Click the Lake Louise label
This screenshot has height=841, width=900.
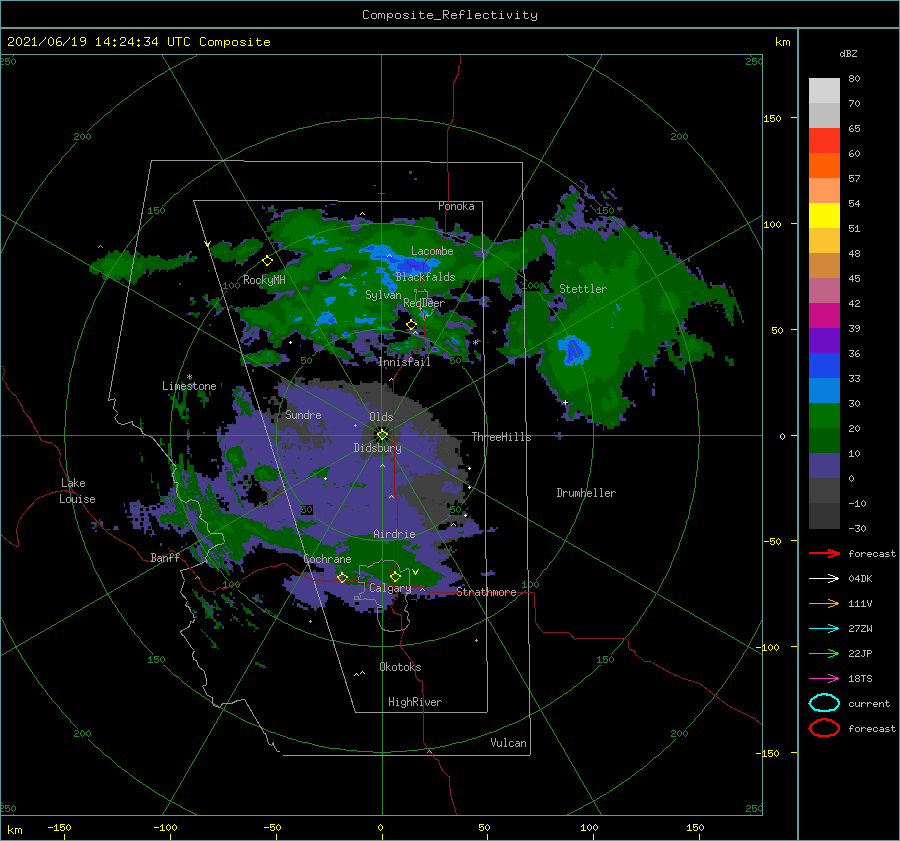(x=77, y=491)
